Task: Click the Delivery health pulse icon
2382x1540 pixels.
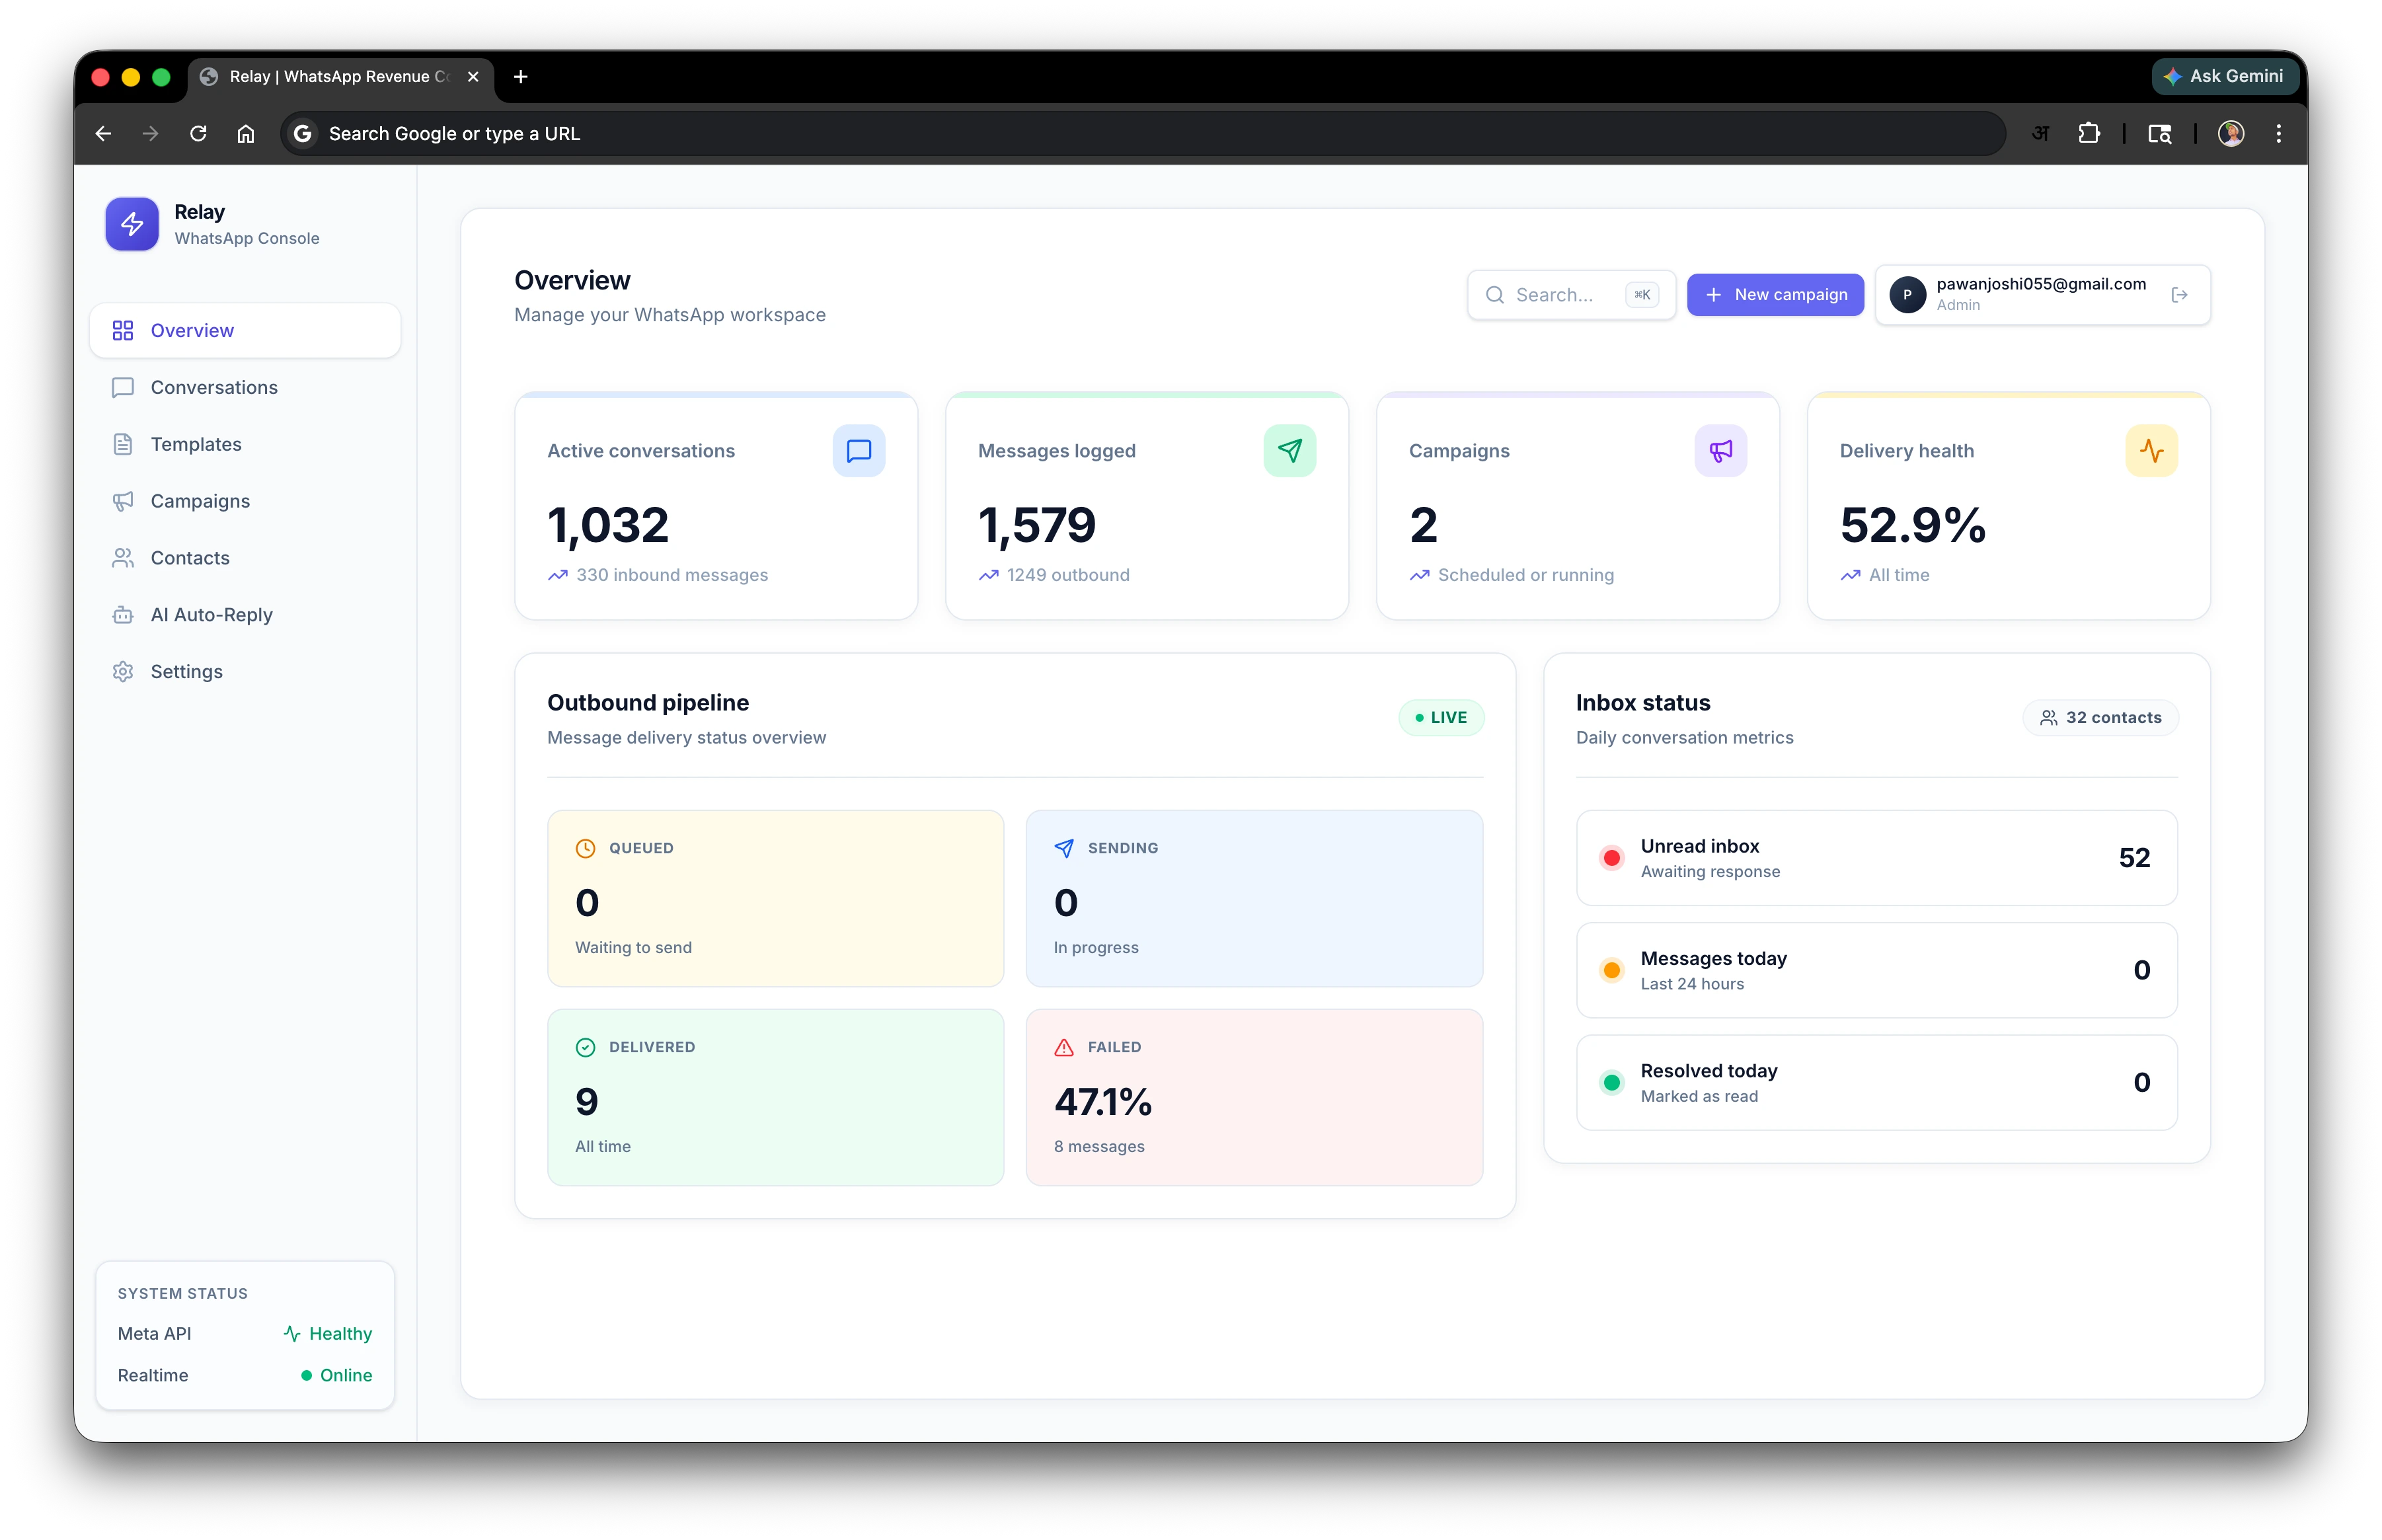Action: point(2151,451)
